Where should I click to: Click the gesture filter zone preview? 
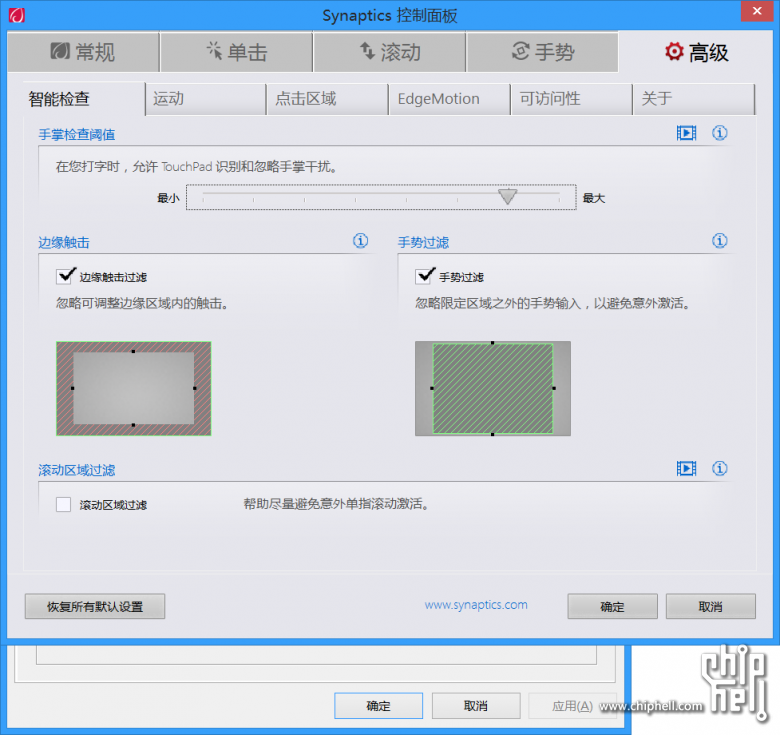point(492,388)
